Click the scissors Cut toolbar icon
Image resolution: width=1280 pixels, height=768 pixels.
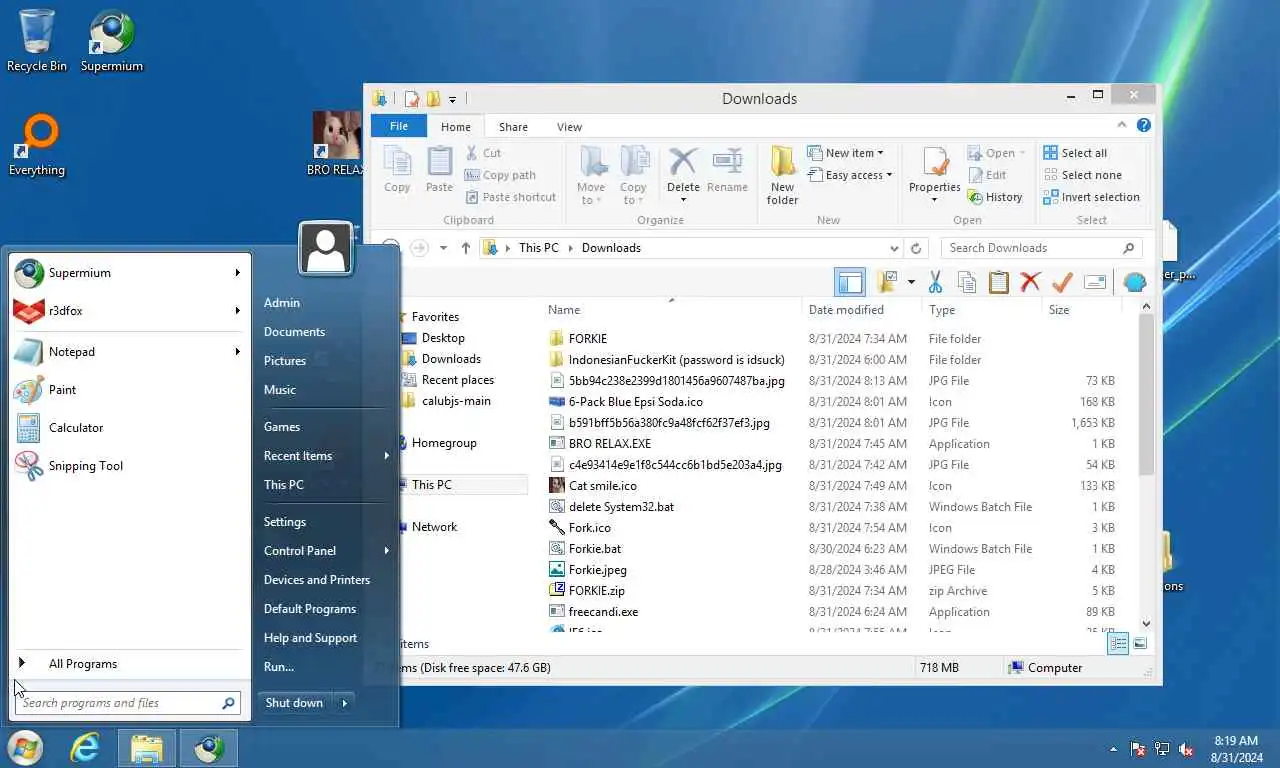[935, 282]
